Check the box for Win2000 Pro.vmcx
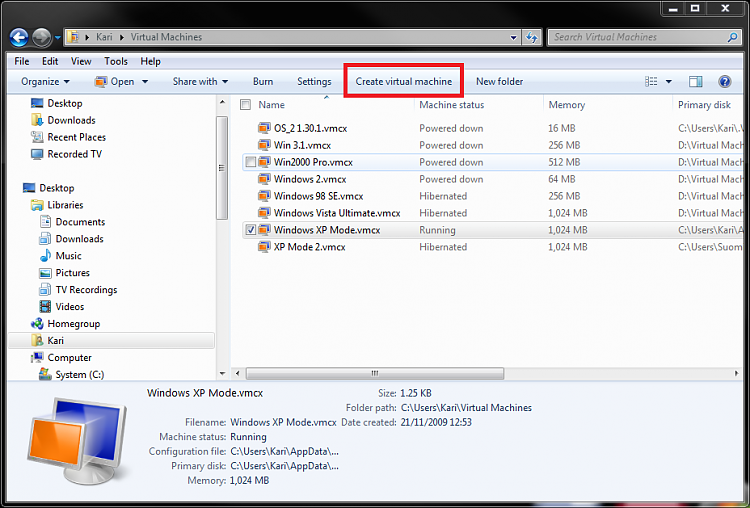The image size is (750, 508). pos(250,162)
